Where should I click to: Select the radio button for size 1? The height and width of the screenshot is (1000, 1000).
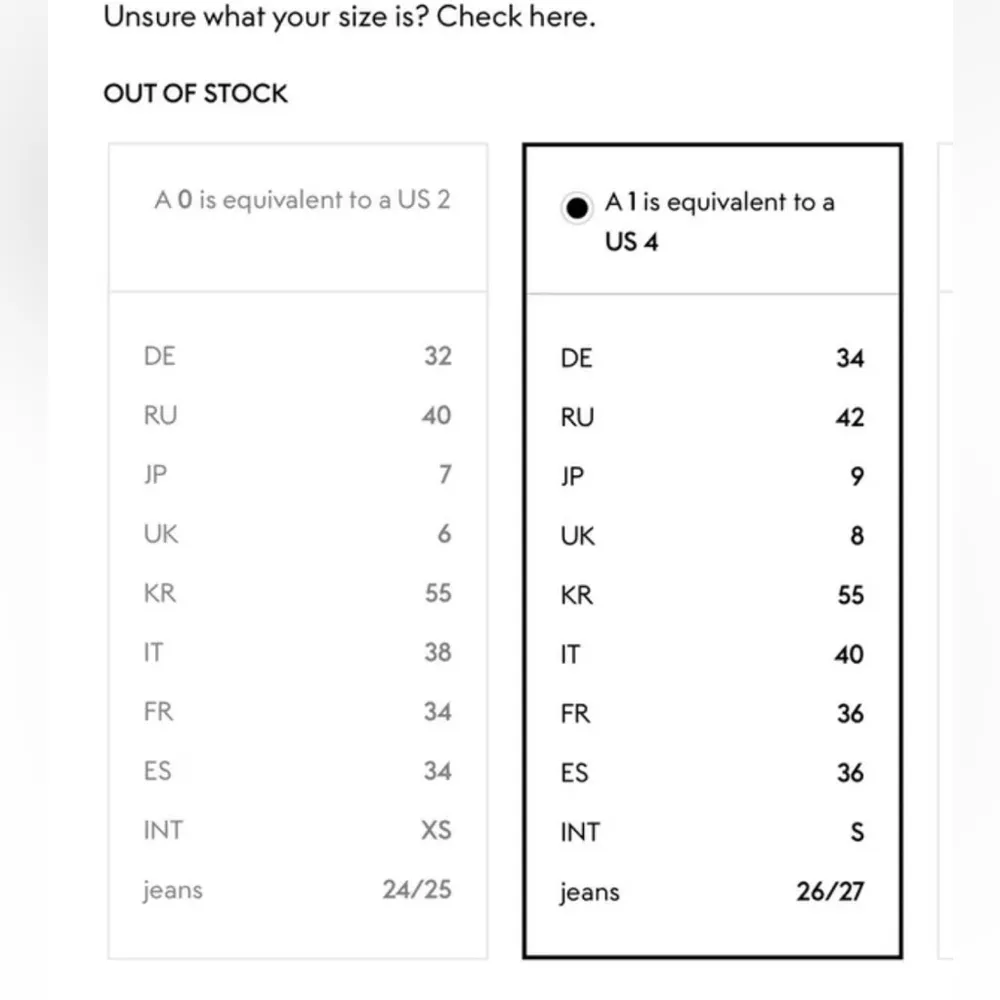pyautogui.click(x=577, y=208)
